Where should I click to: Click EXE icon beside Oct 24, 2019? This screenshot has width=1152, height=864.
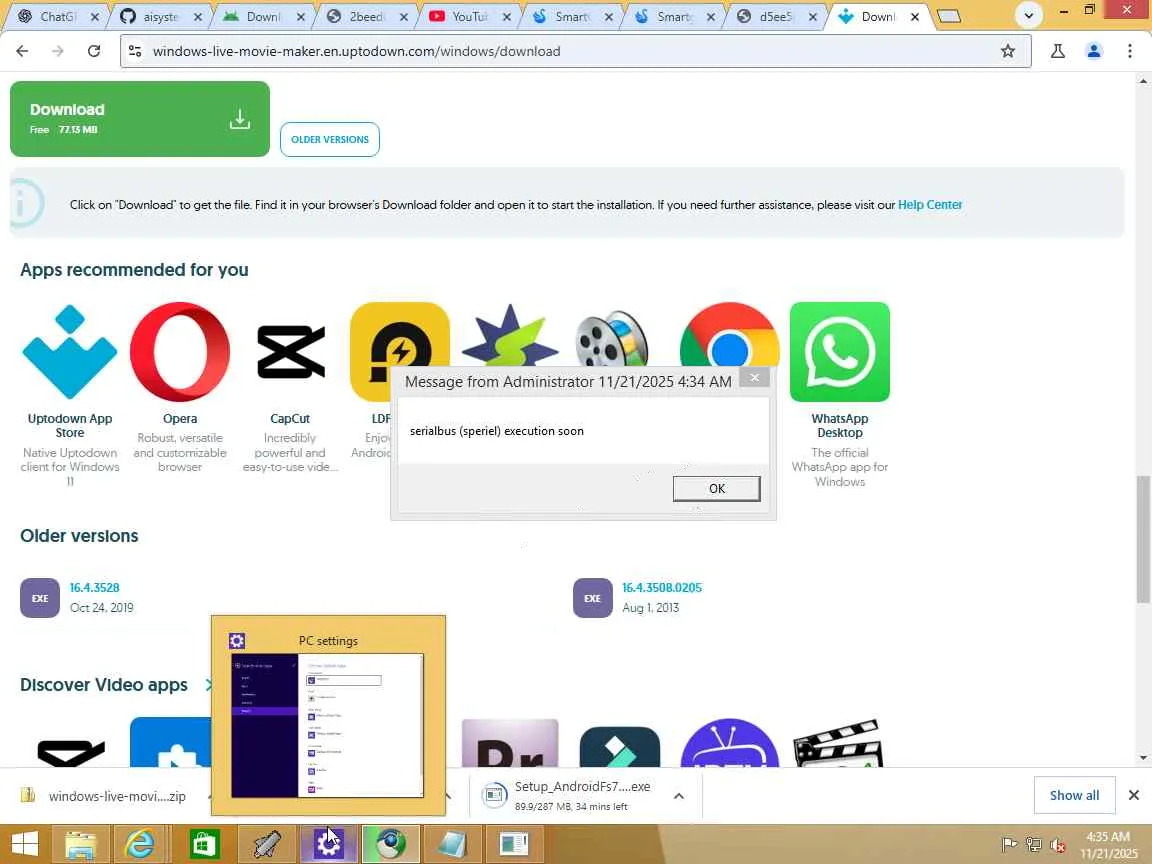click(40, 598)
